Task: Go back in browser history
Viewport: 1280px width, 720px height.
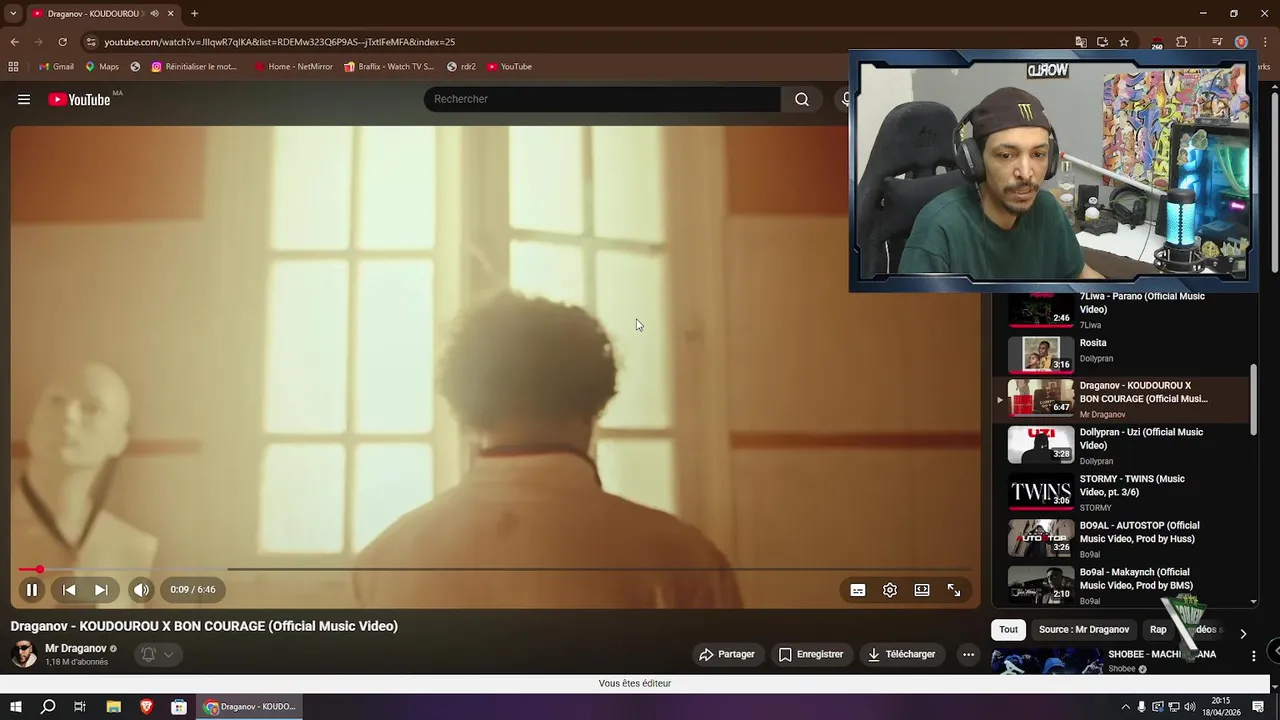Action: pos(14,42)
